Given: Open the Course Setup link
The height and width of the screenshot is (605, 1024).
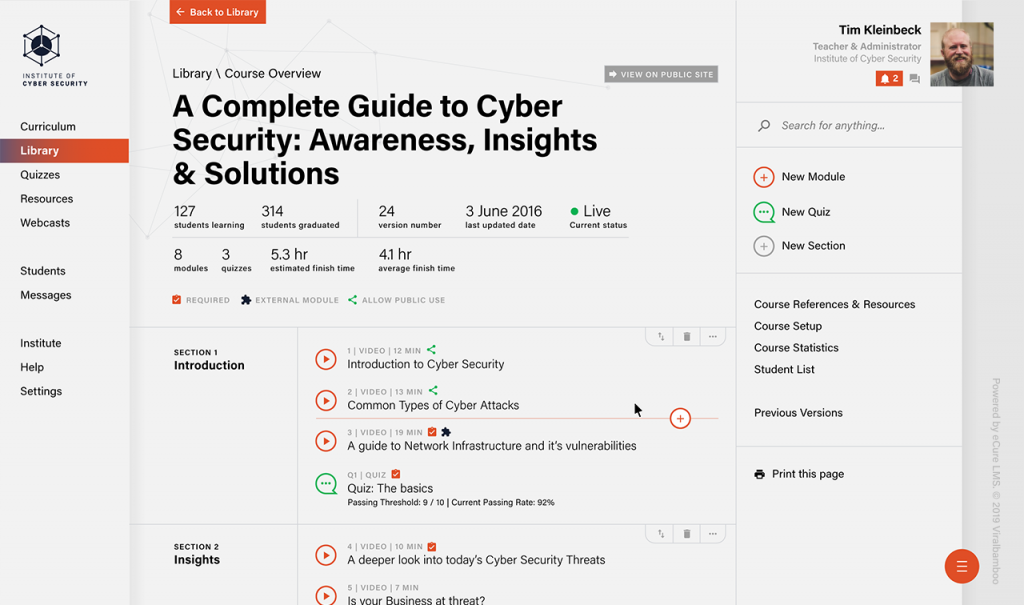Looking at the screenshot, I should coord(788,326).
